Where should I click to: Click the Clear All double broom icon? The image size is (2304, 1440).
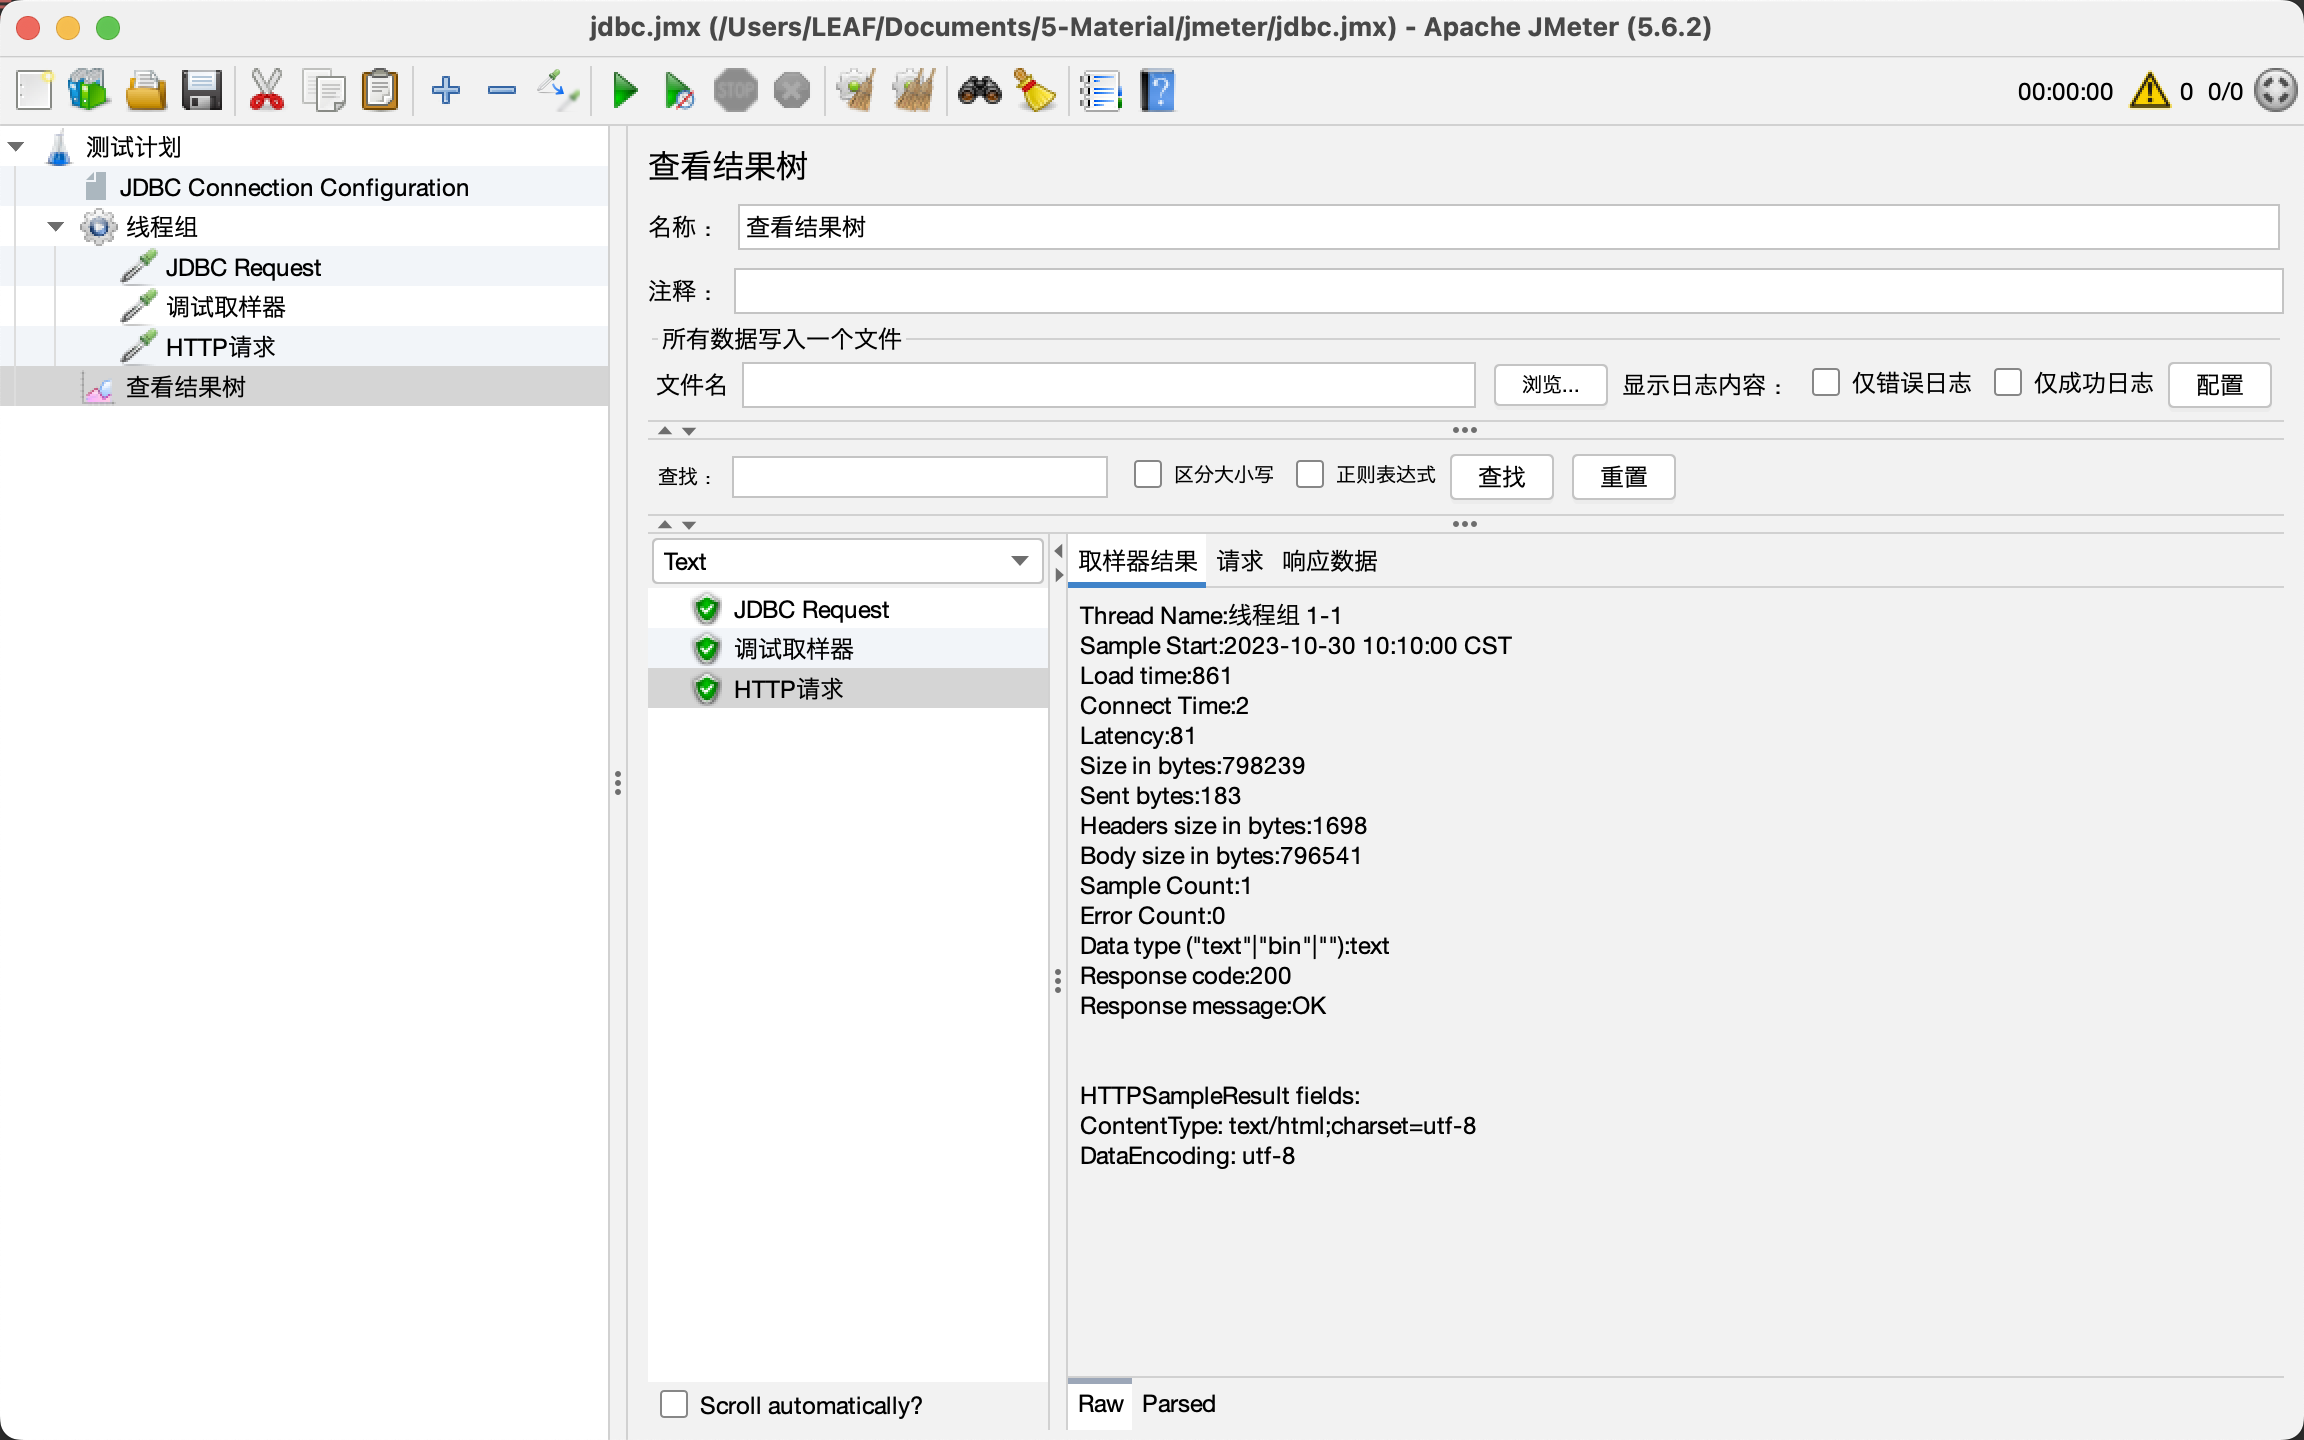pos(914,91)
